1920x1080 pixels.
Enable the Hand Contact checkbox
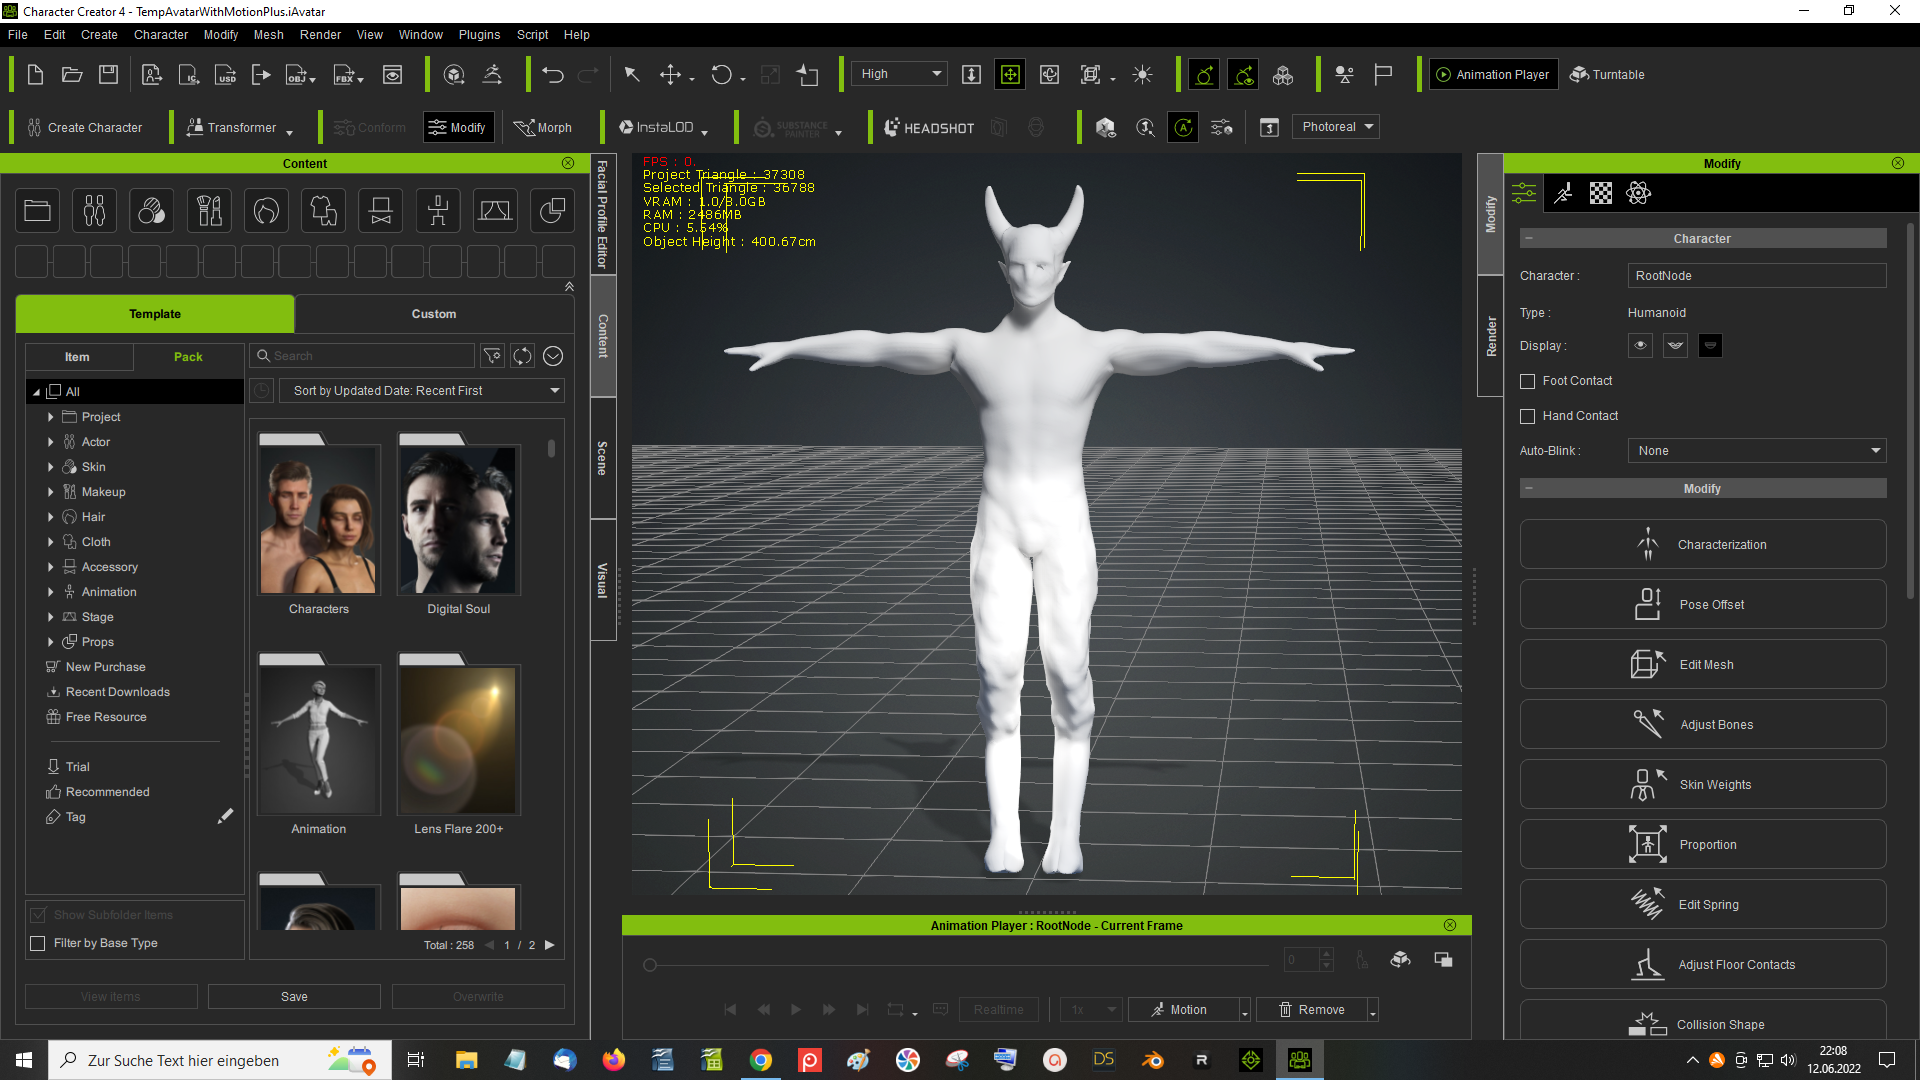pyautogui.click(x=1527, y=416)
